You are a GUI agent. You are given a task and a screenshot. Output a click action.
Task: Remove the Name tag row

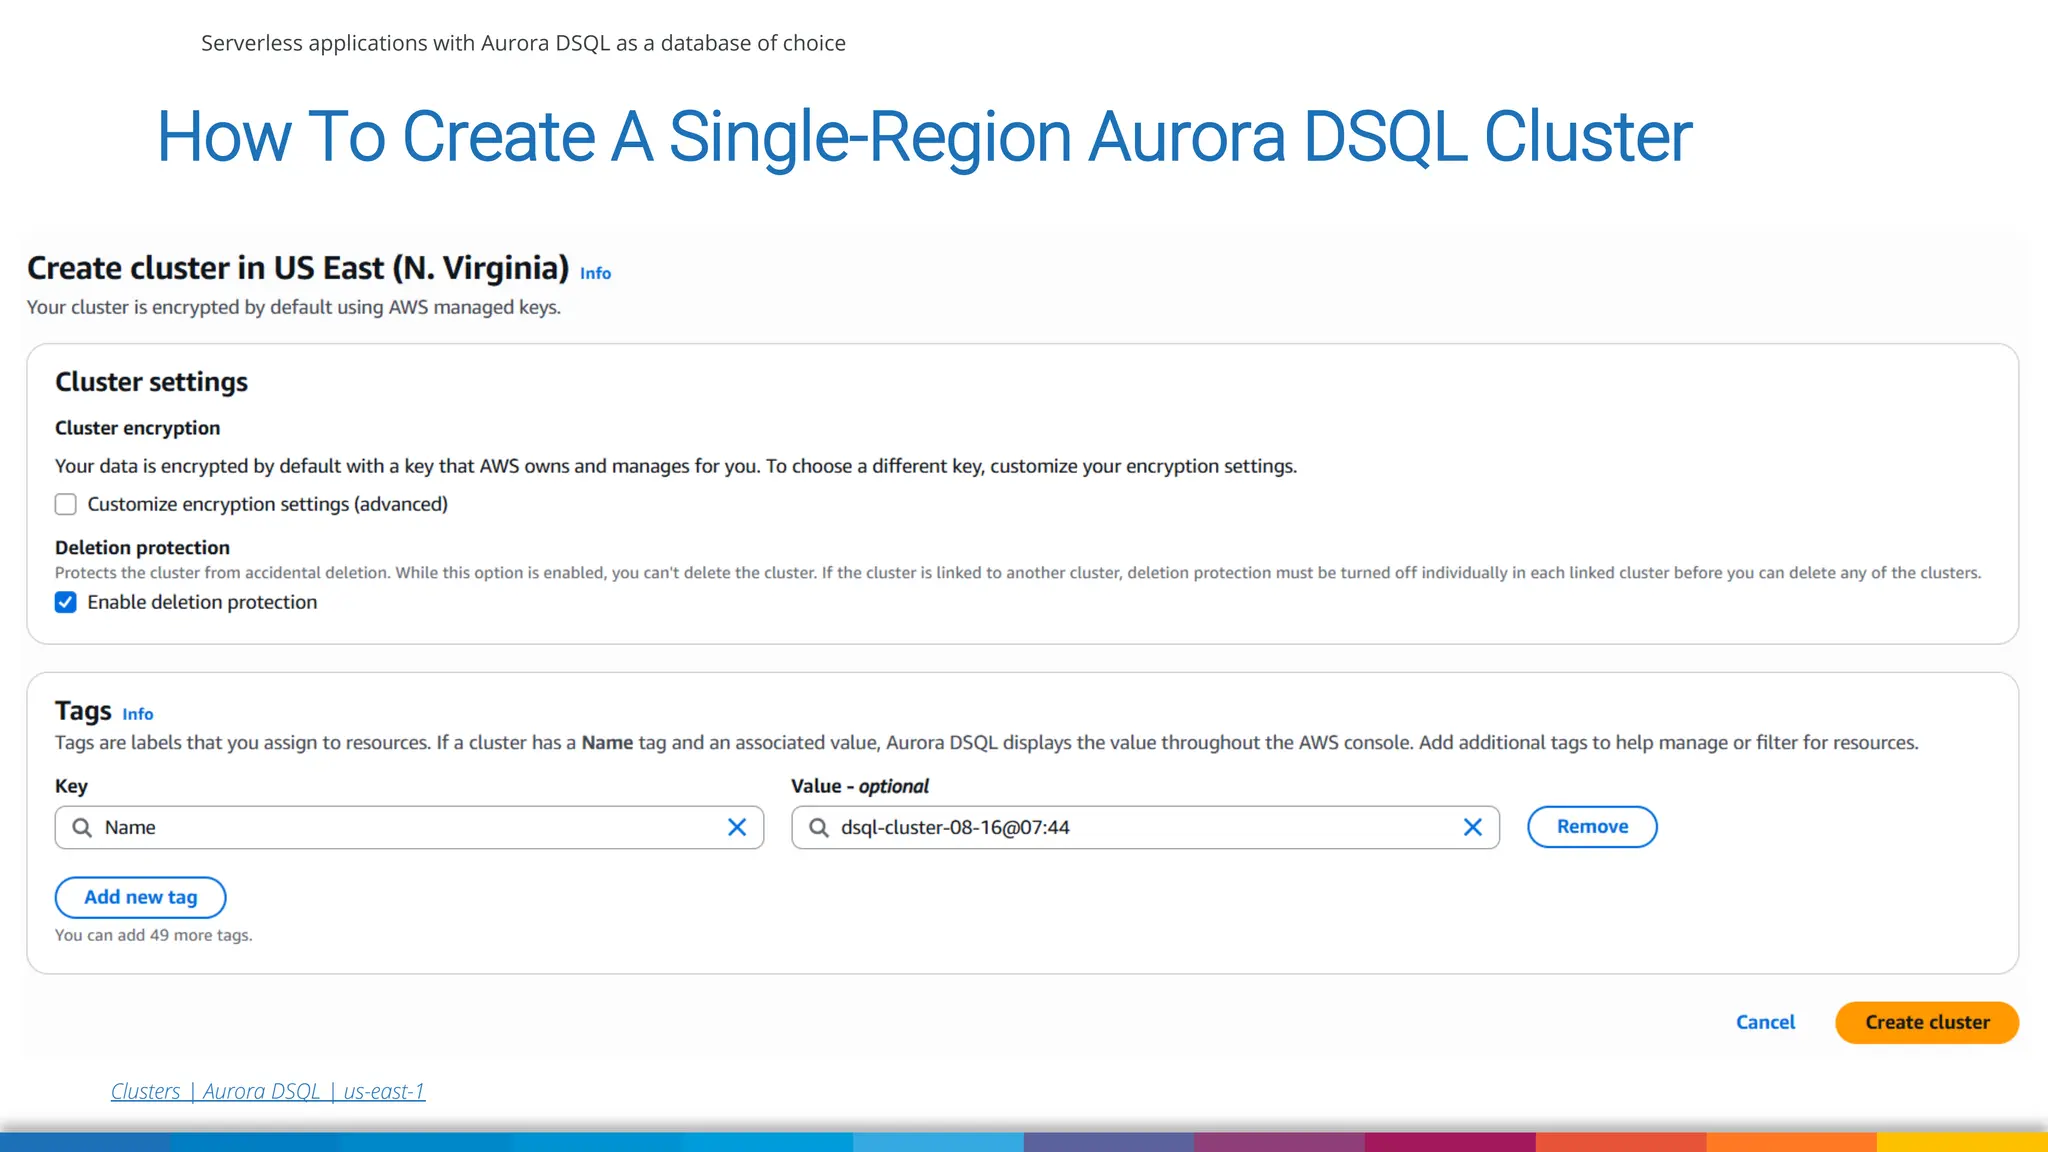coord(1592,827)
